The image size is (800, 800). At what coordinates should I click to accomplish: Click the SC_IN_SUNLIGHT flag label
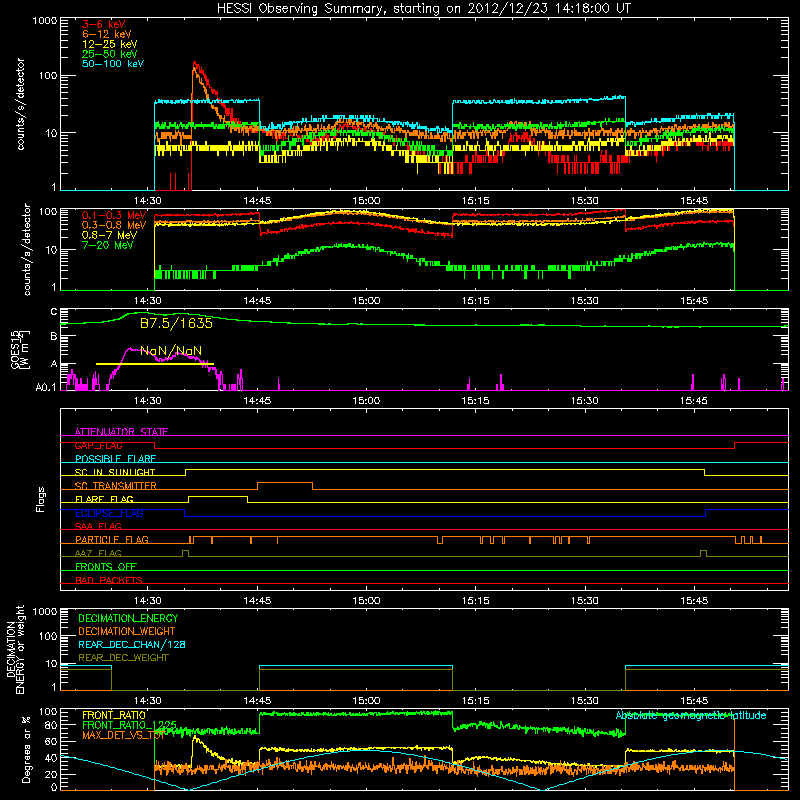tap(115, 472)
